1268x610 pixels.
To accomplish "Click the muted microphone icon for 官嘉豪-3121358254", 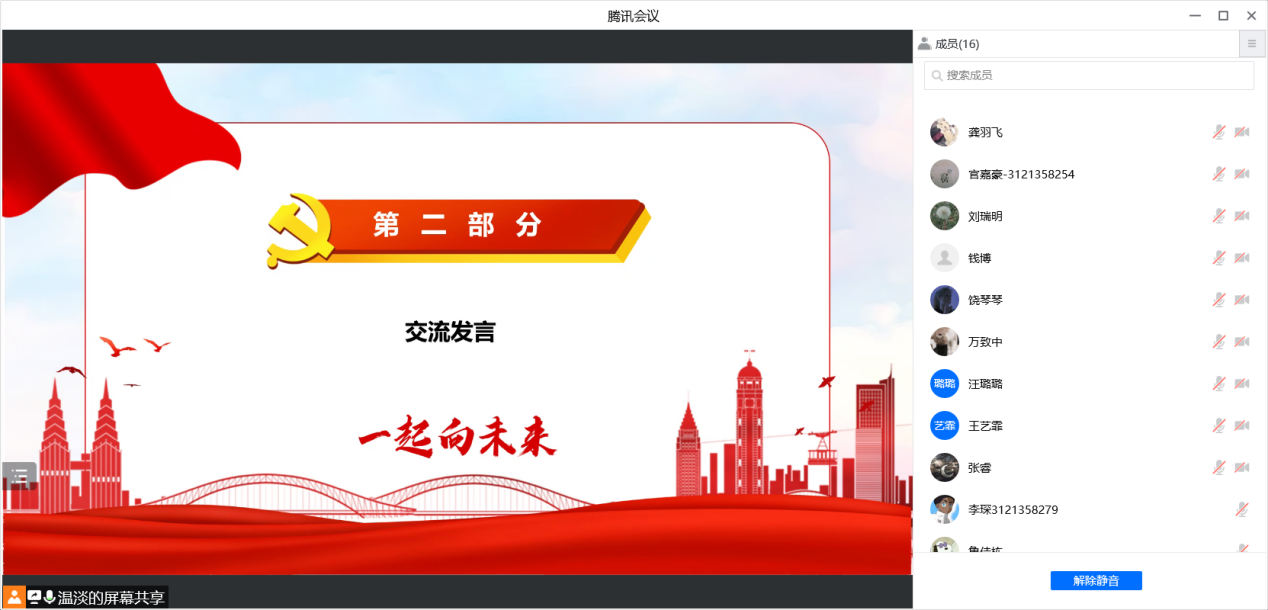I will coord(1218,174).
